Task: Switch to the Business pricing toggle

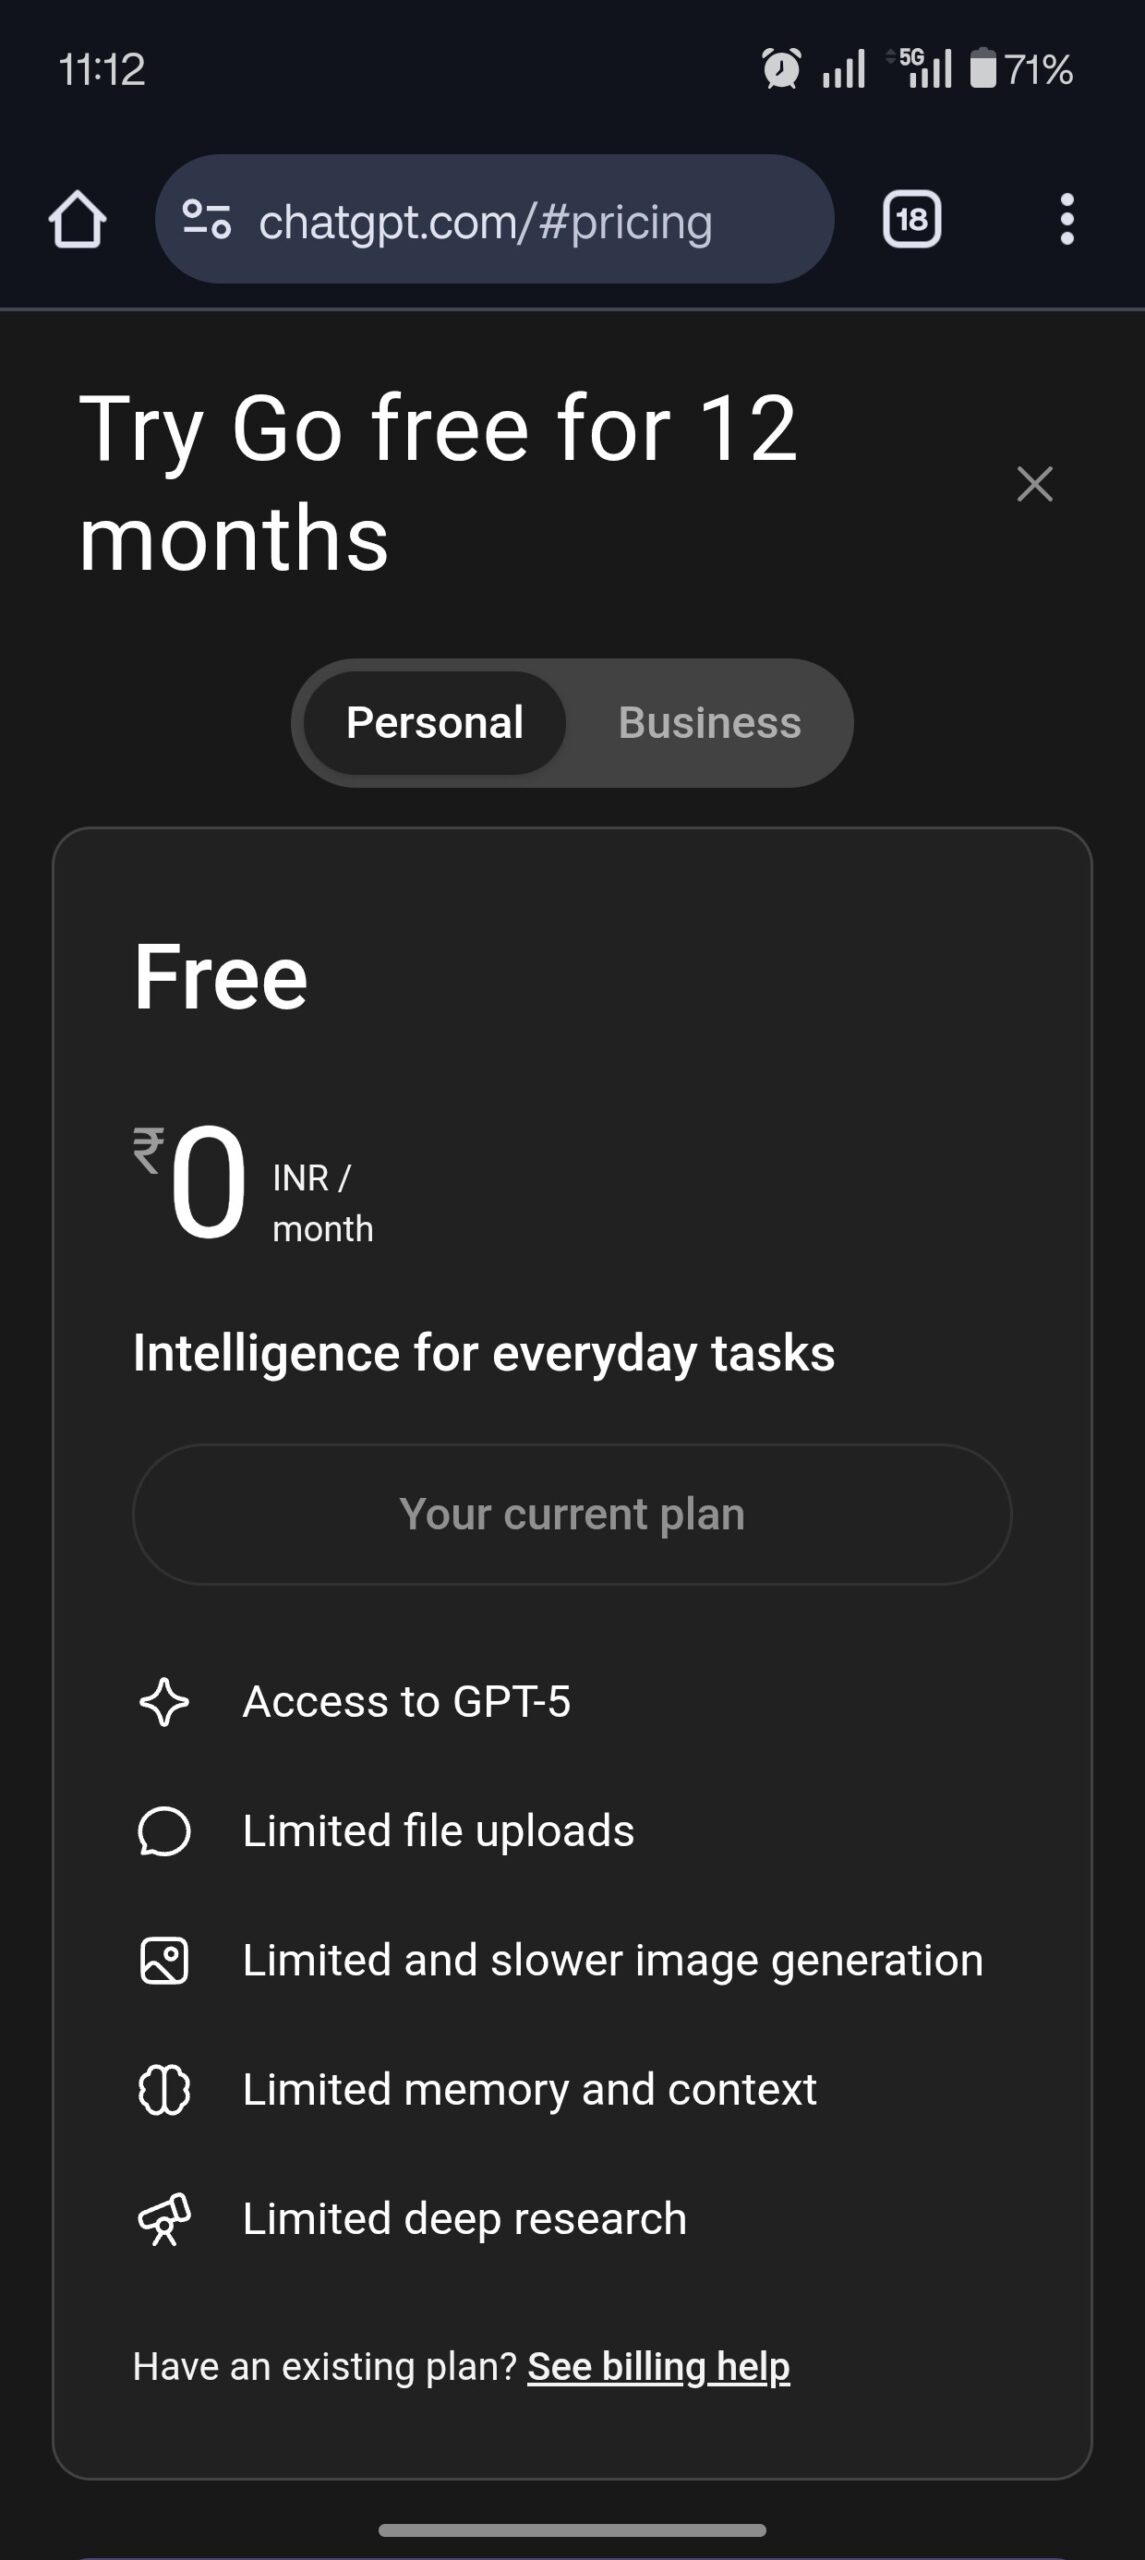Action: [708, 723]
